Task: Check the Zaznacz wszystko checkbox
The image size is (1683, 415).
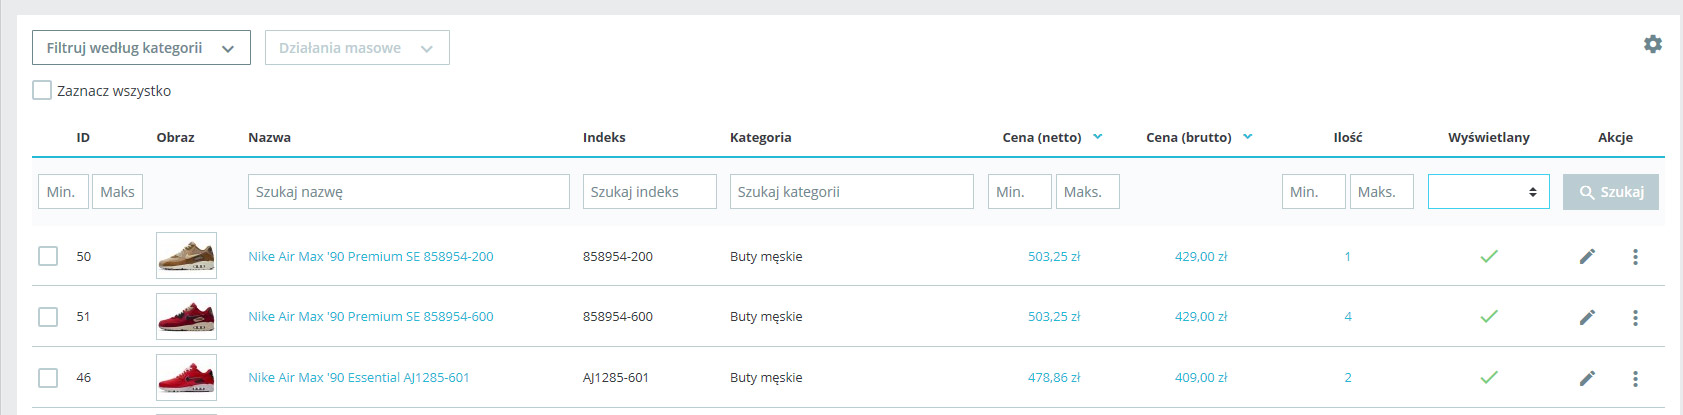Action: (x=42, y=90)
